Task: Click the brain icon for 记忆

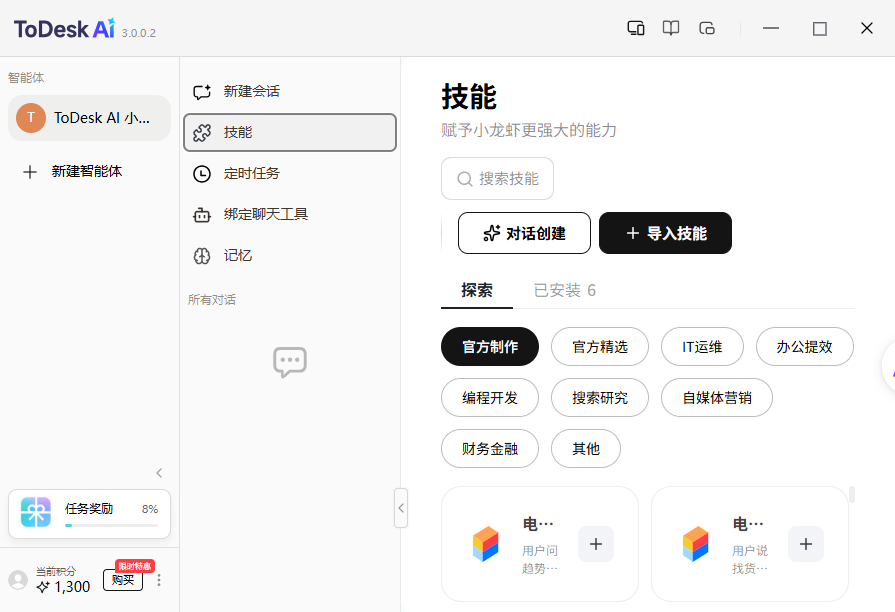Action: [202, 256]
